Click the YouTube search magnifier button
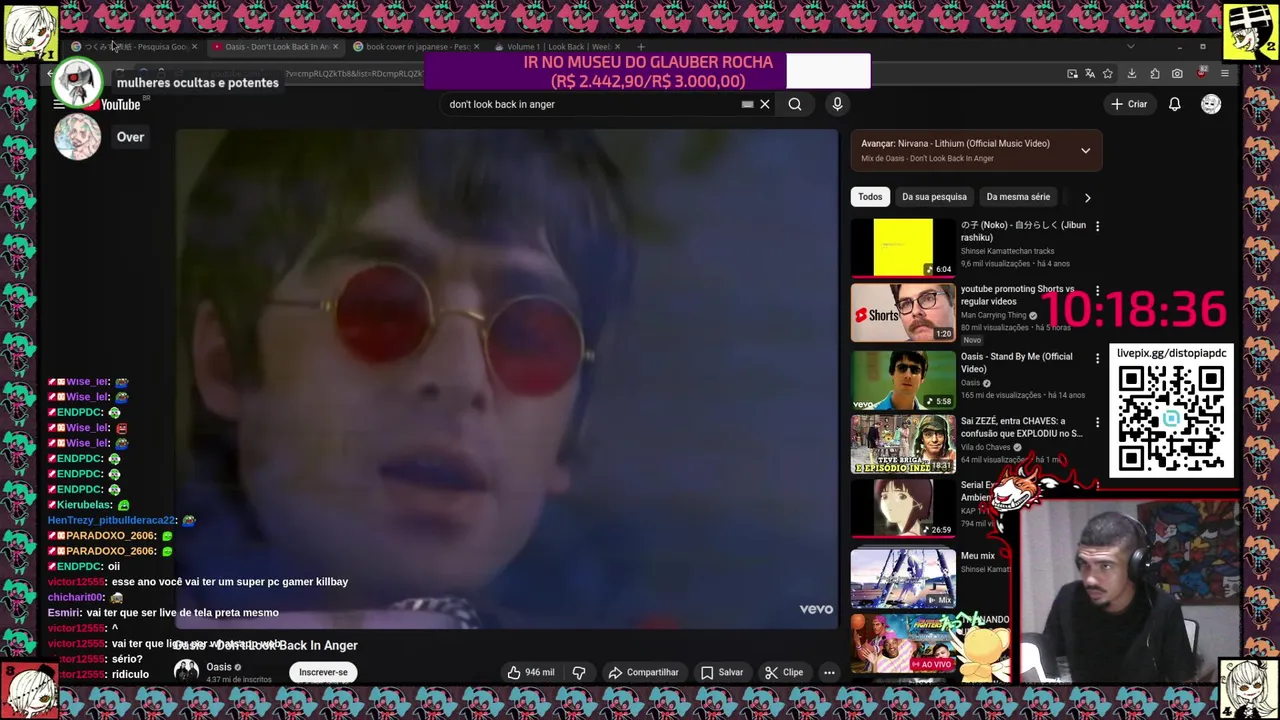The height and width of the screenshot is (720, 1280). coord(795,104)
